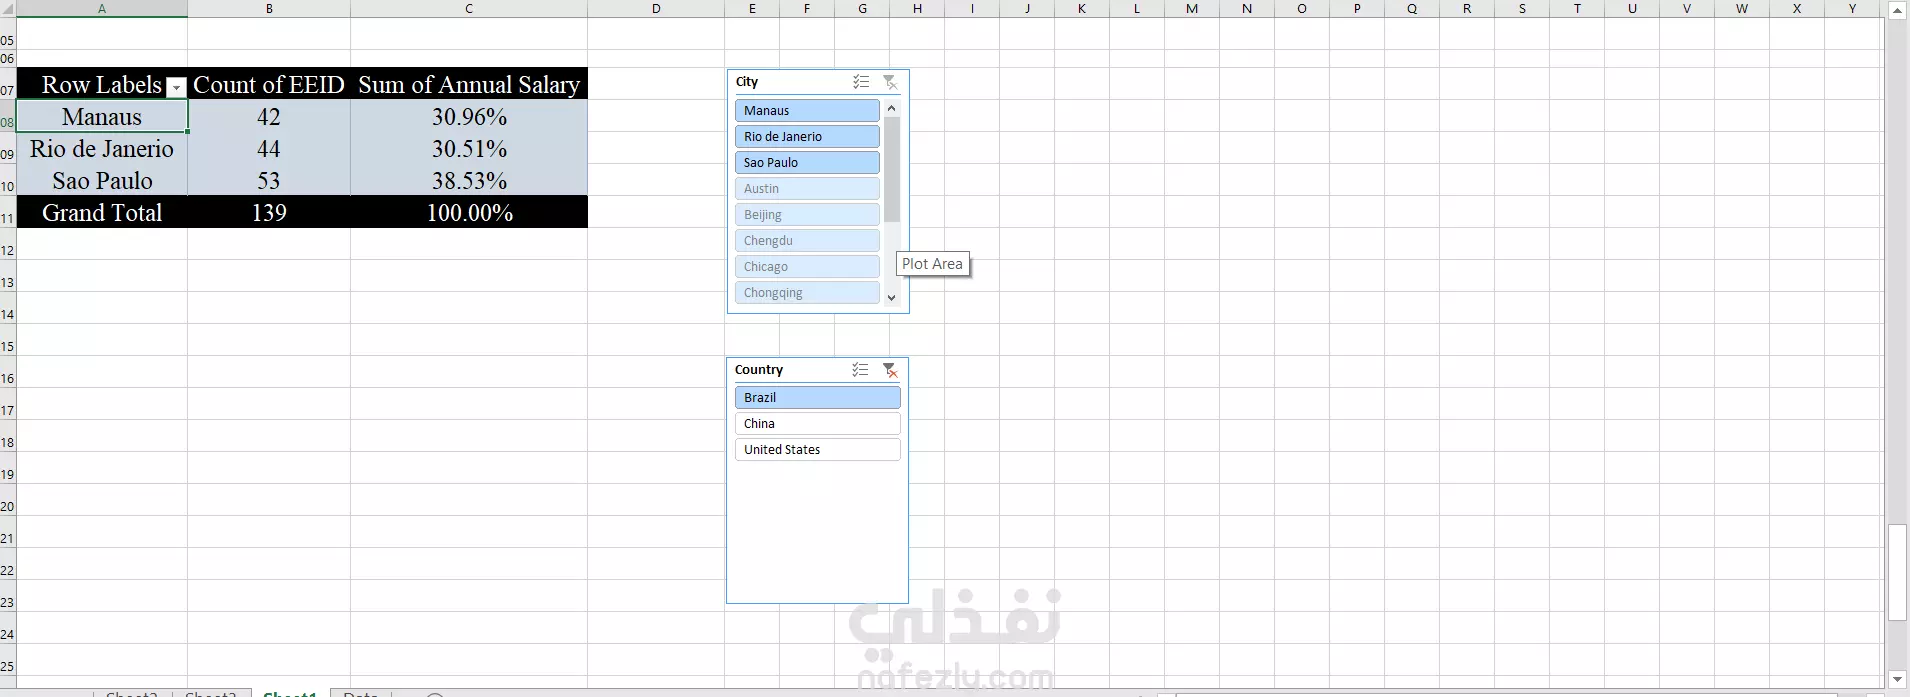Toggle Manaus in the City slicer
The height and width of the screenshot is (697, 1910).
807,110
